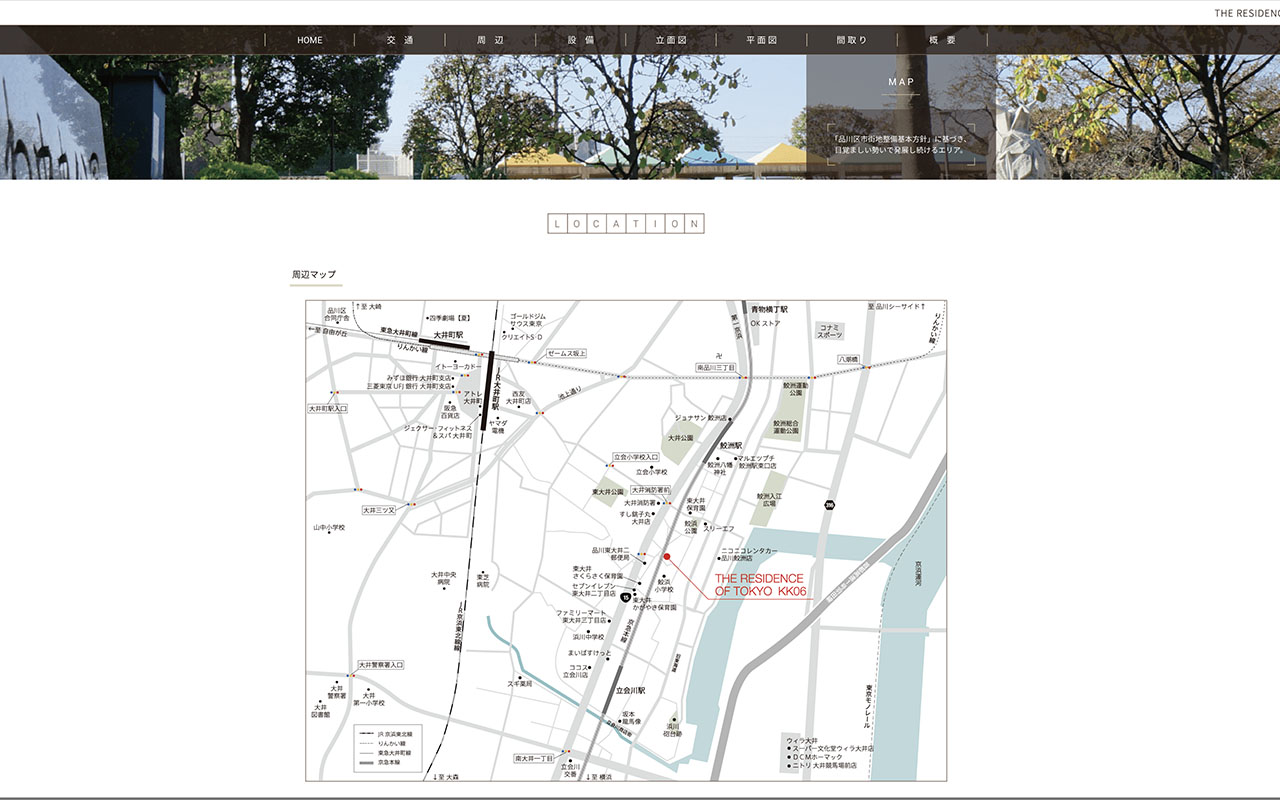Viewport: 1280px width, 800px height.
Task: Click the 周辺マップ section heading
Action: 314,274
